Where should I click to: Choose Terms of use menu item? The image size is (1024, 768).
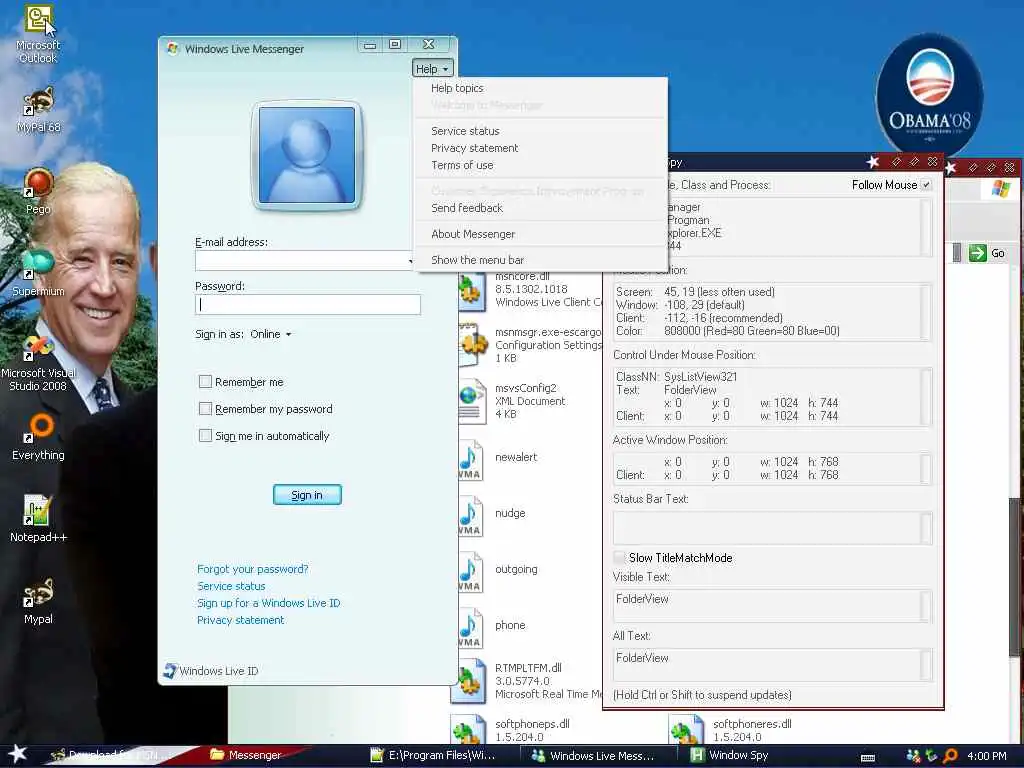point(462,165)
